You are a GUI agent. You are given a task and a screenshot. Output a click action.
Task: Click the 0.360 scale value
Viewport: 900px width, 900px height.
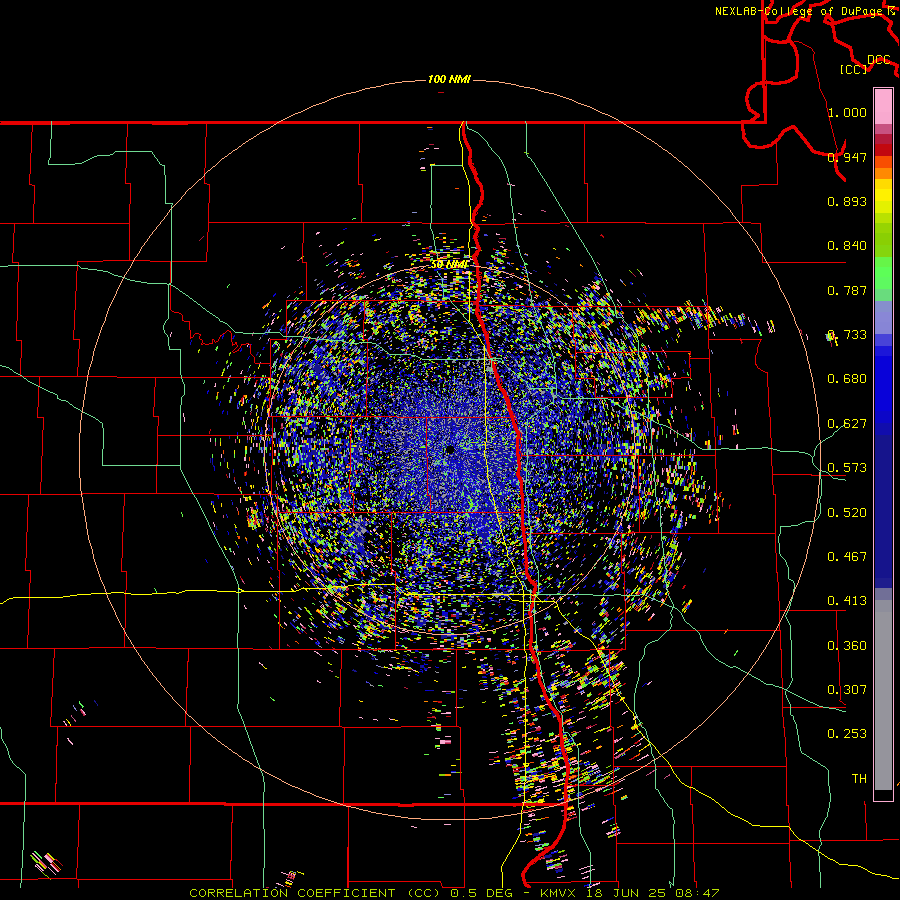847,646
